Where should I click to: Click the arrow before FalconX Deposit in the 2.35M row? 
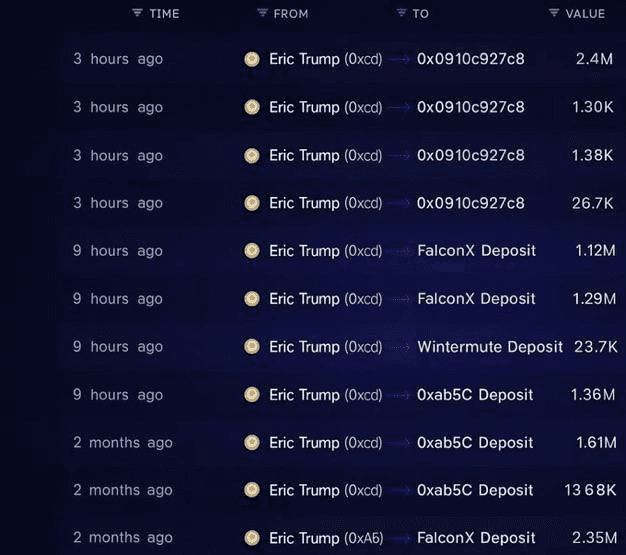400,538
